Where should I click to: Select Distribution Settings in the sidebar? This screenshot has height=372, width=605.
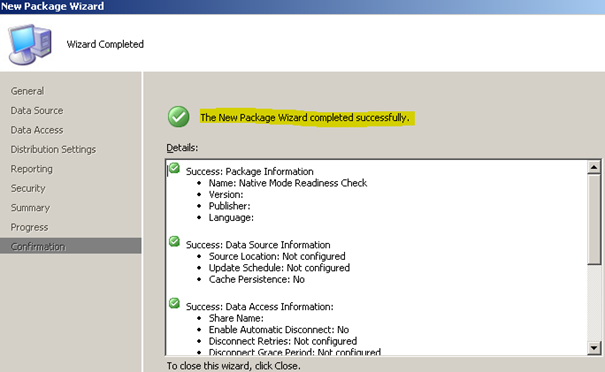(x=53, y=149)
